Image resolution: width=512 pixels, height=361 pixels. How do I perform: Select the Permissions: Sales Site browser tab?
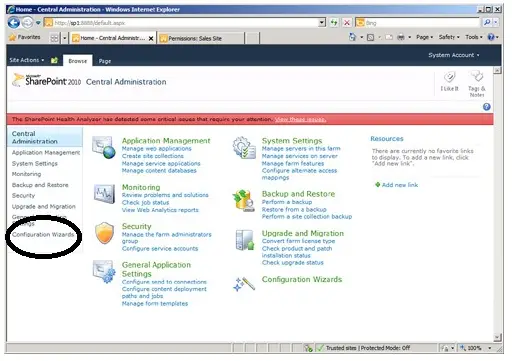201,38
